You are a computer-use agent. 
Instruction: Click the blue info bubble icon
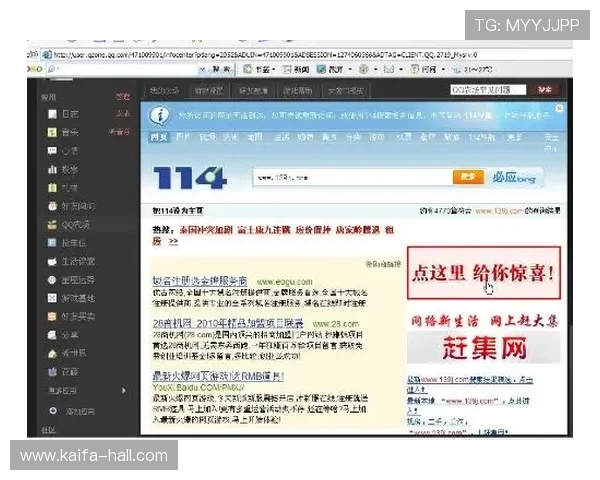(159, 115)
